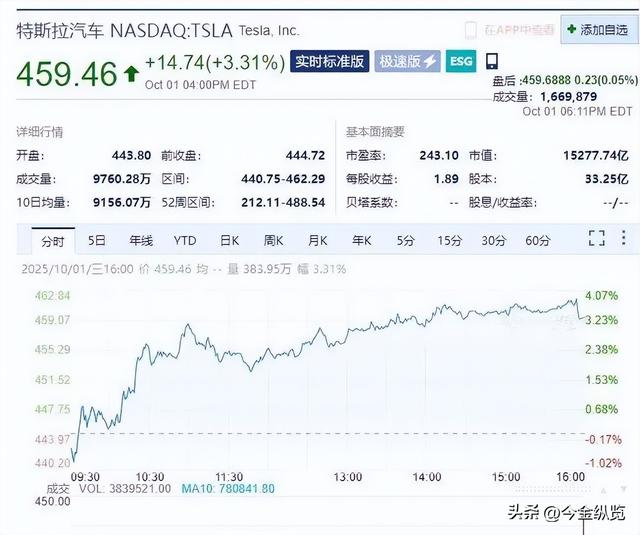640x535 pixels.
Task: Select the 实时标准版 mode
Action: 328,62
